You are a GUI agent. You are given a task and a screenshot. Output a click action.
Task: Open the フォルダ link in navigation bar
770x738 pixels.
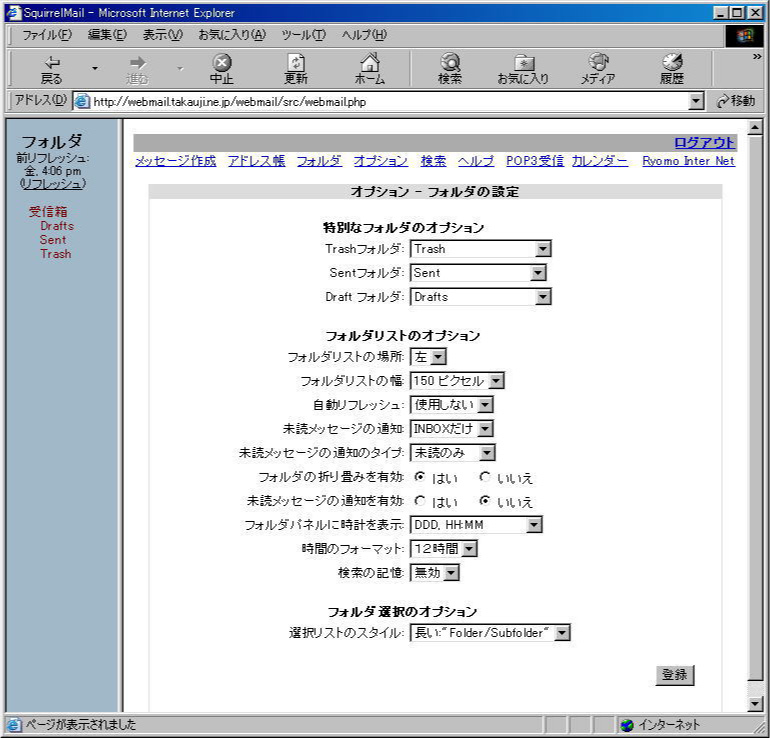[319, 161]
